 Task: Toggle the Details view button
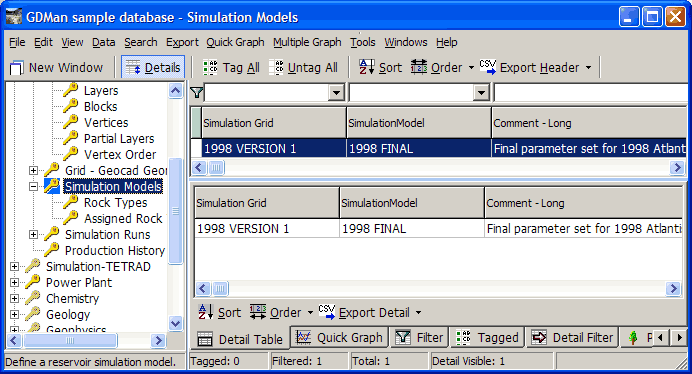click(x=153, y=68)
